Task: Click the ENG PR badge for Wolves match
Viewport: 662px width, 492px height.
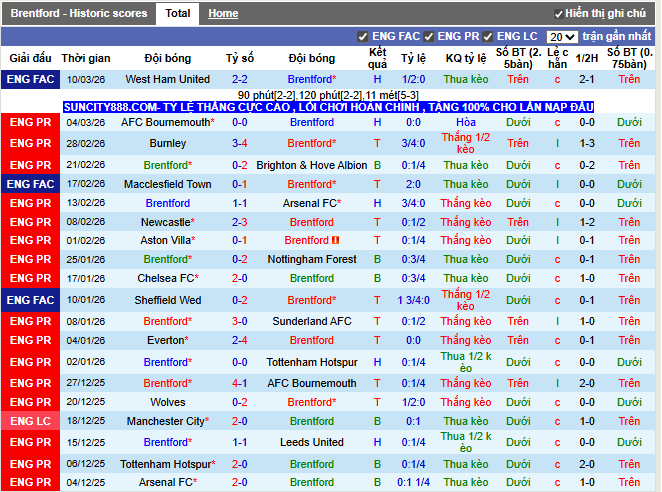Action: point(30,402)
